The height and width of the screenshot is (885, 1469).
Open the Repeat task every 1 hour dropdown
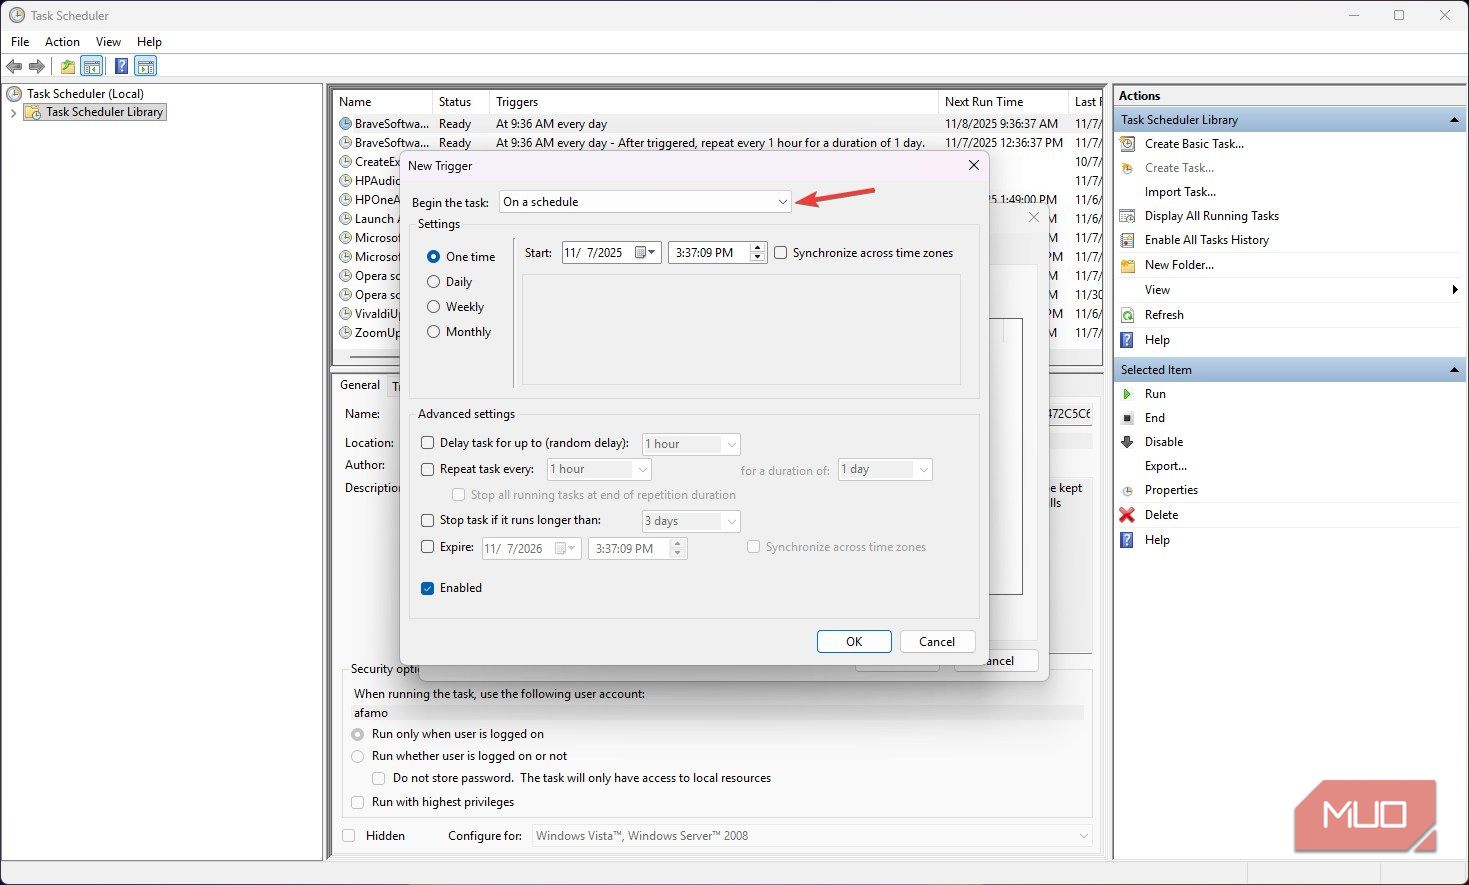point(599,469)
